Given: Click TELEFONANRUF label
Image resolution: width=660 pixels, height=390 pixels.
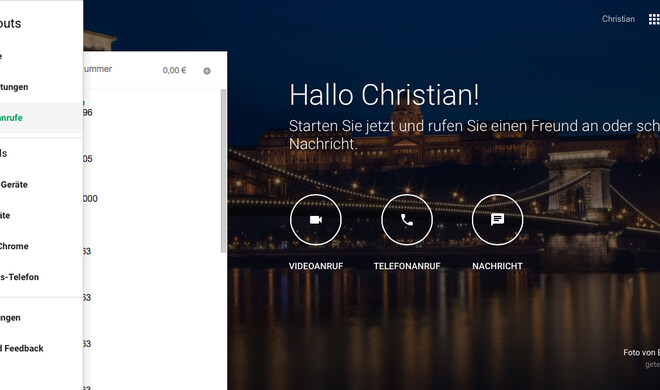Looking at the screenshot, I should point(407,266).
